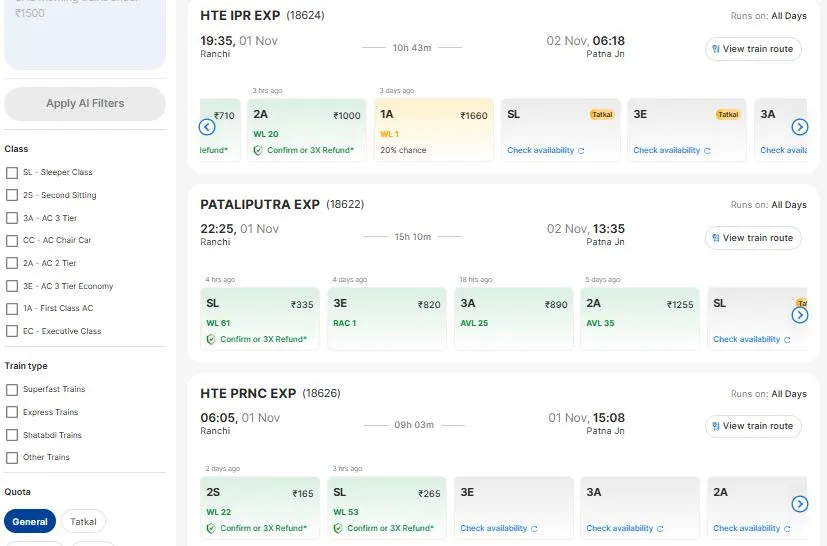Filter by Shatabdi Trains
Image resolution: width=827 pixels, height=546 pixels.
click(x=12, y=435)
